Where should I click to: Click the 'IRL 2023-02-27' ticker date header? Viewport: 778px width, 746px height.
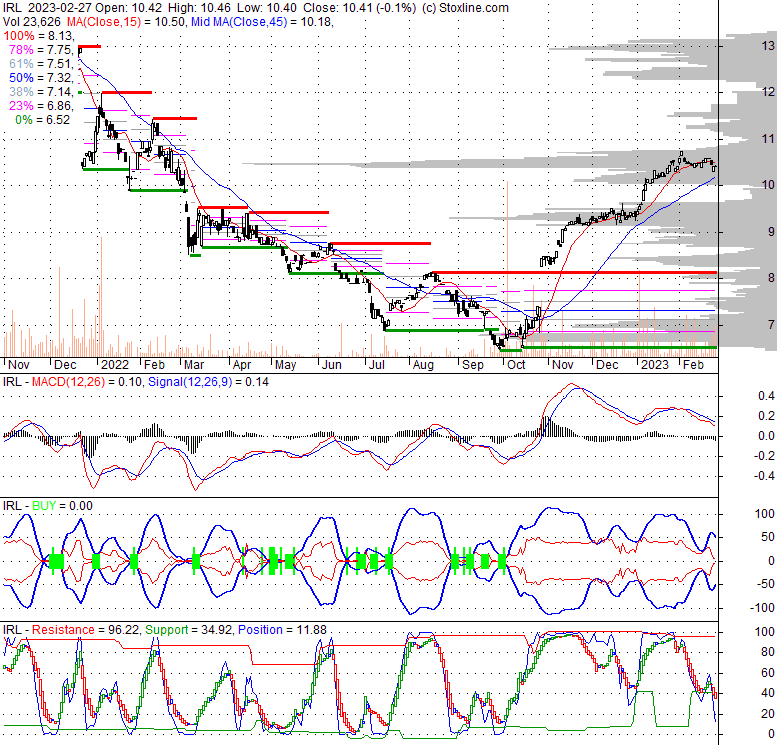point(47,8)
